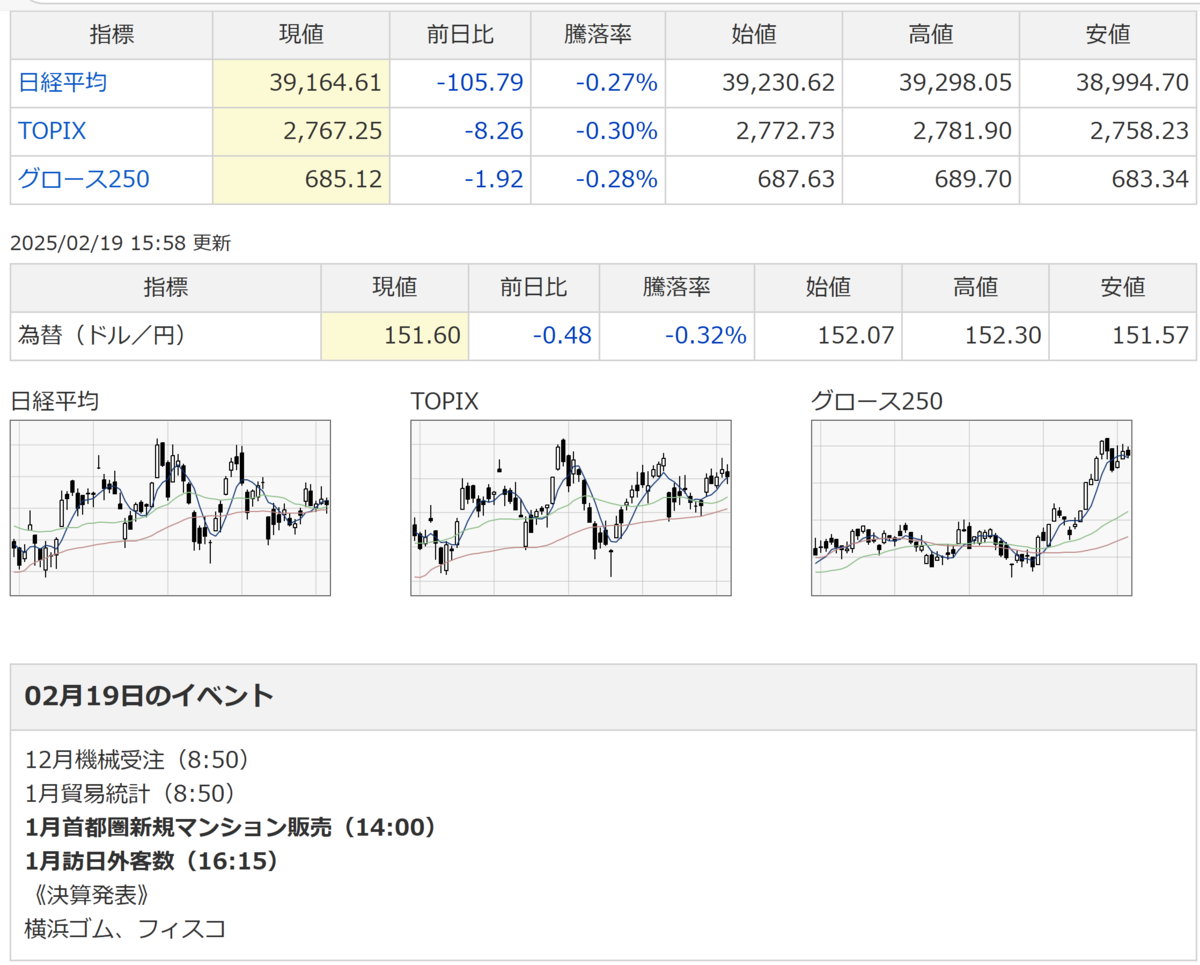Open the 日経平均 link
Screen dimensions: 1200x965
(62, 83)
